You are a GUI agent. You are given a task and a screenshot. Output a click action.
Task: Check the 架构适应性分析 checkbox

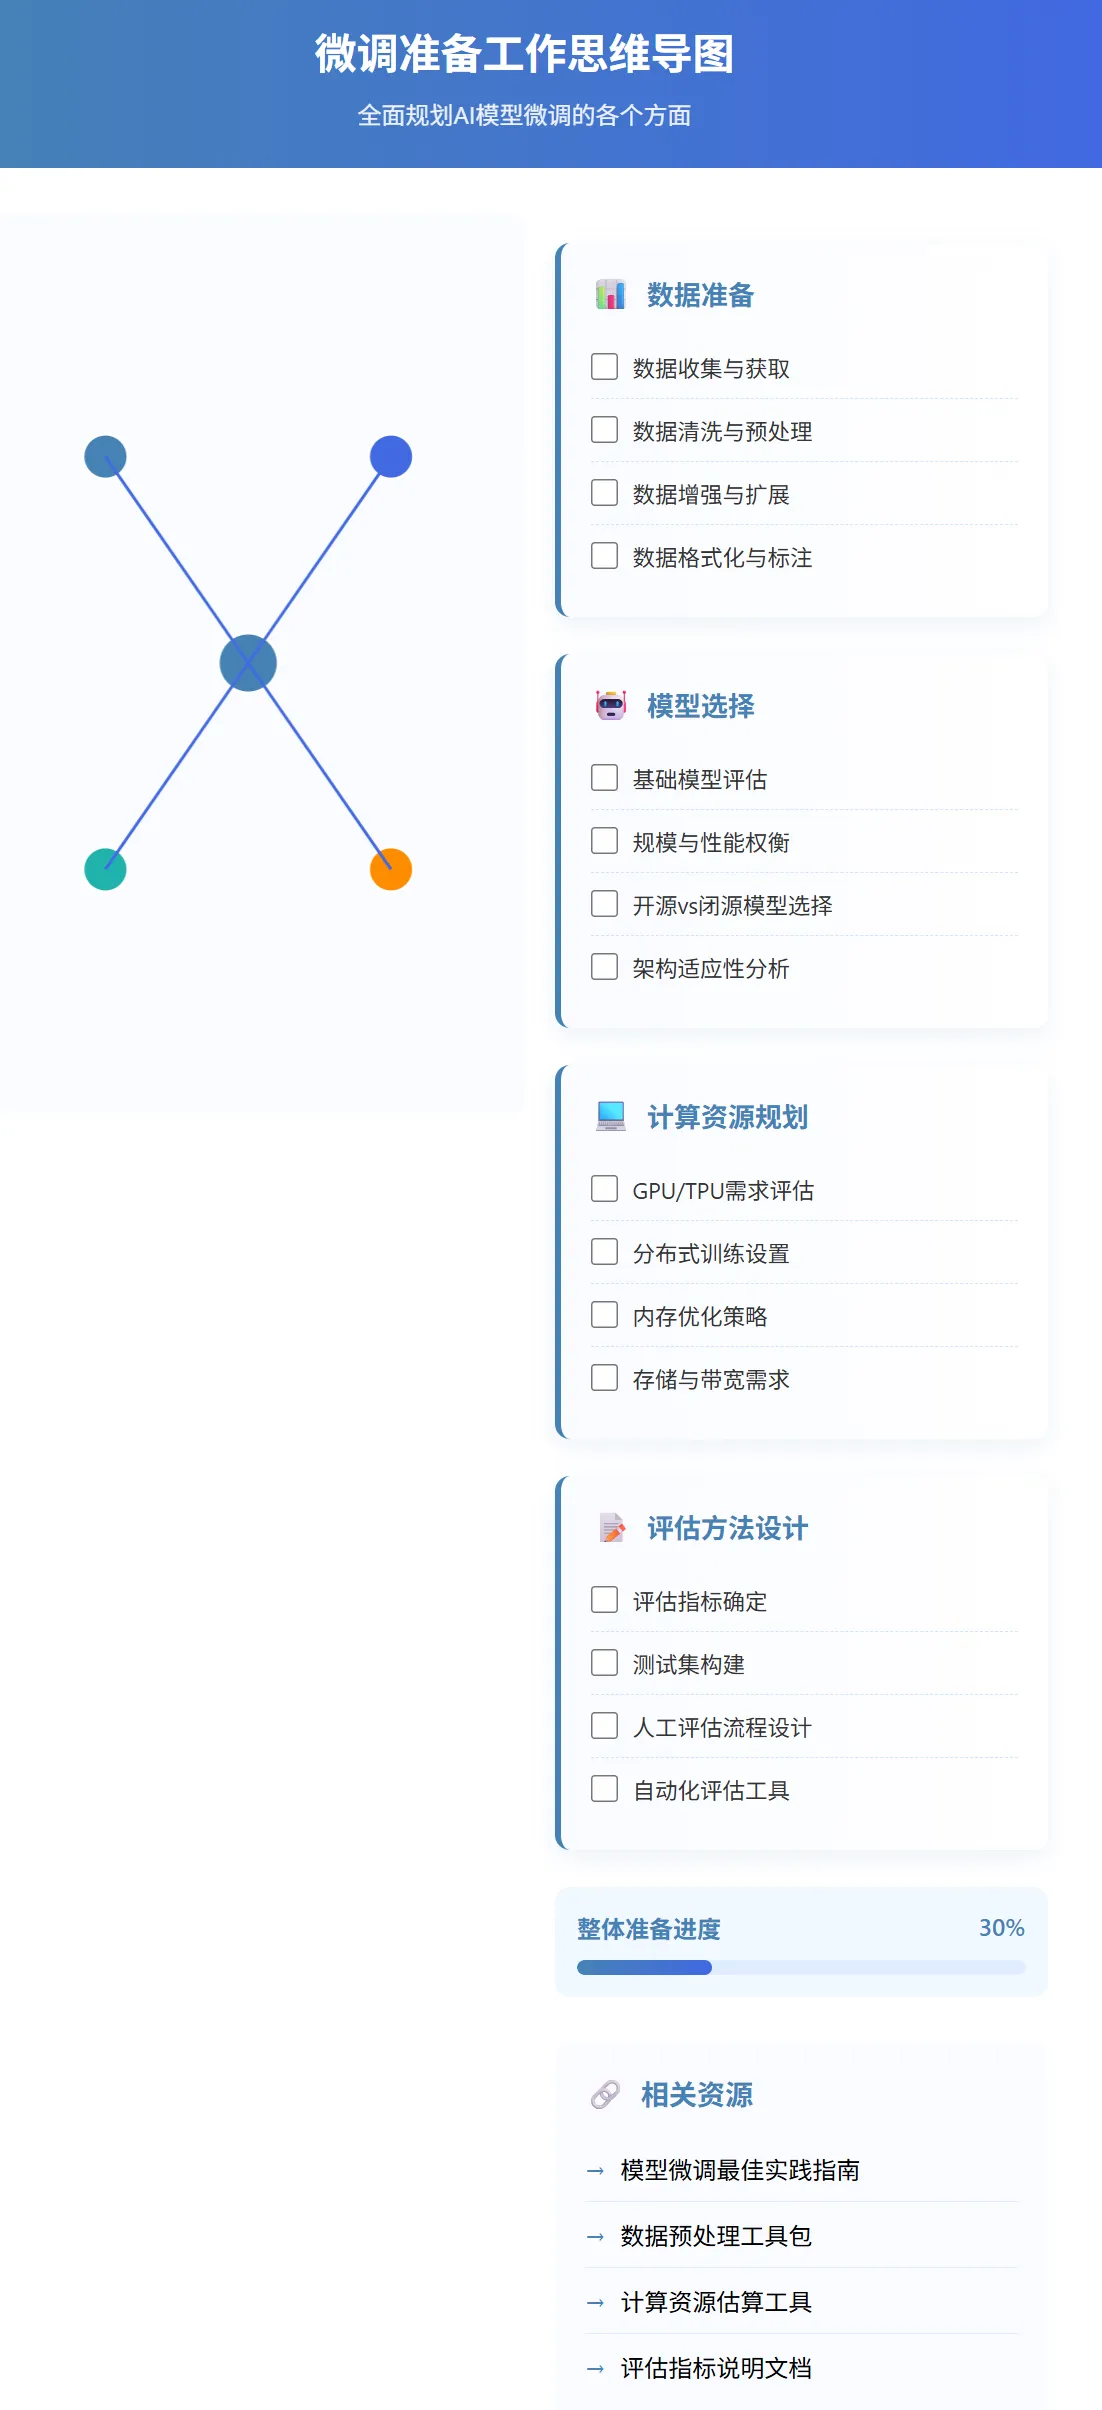604,966
